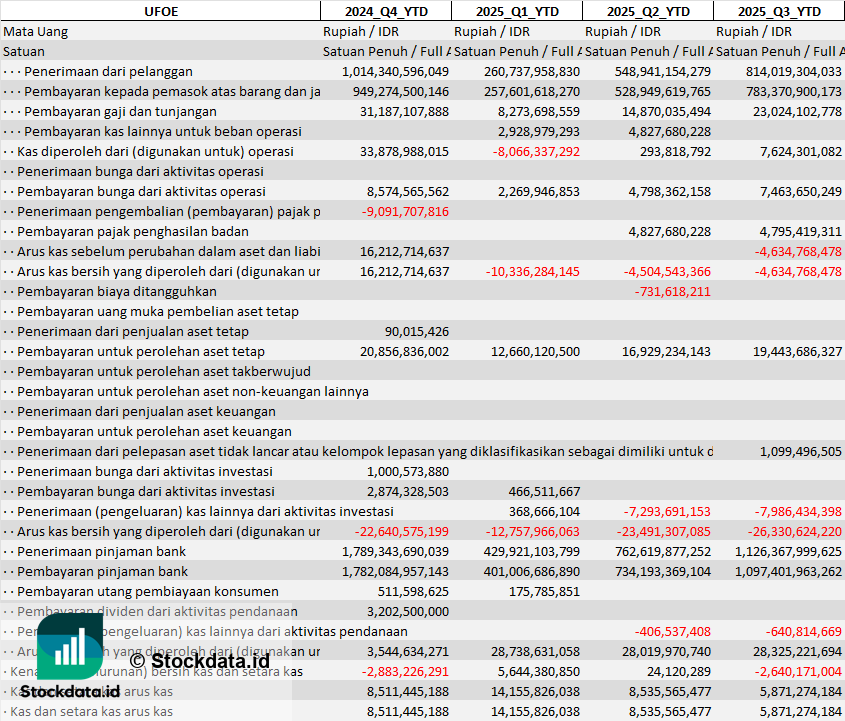Click the 2025_Q3_YTD column header
The width and height of the screenshot is (845, 721).
click(x=779, y=11)
